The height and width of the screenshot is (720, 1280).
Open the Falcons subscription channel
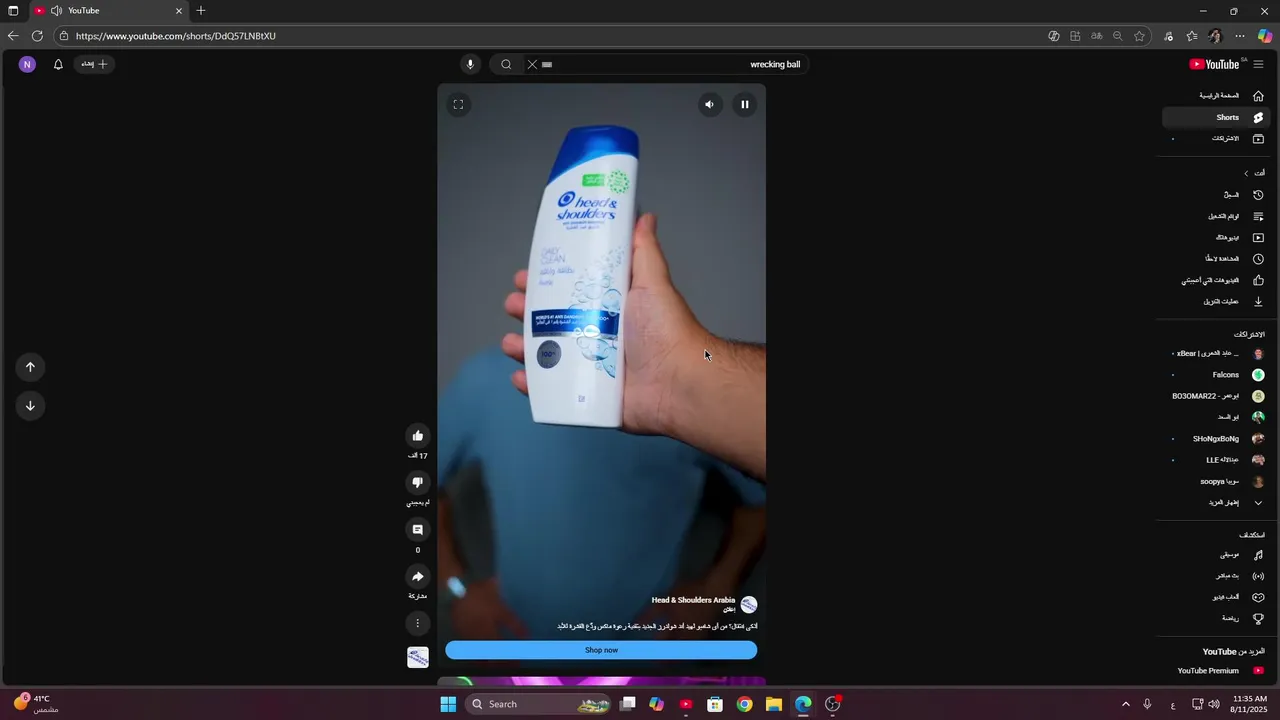[x=1217, y=375]
